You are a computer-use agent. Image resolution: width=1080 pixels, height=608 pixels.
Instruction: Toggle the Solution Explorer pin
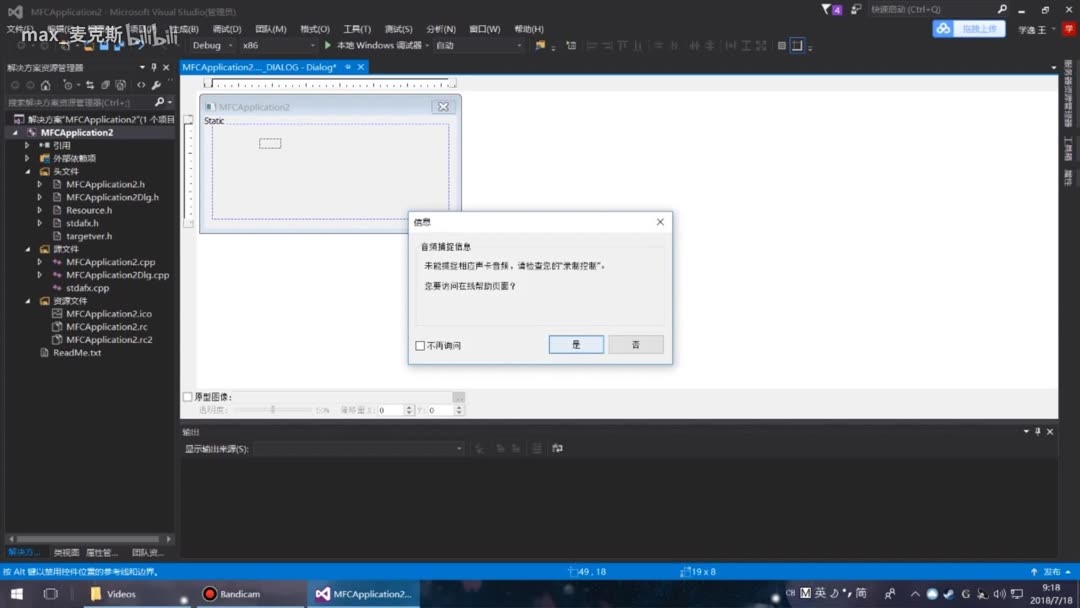point(154,67)
